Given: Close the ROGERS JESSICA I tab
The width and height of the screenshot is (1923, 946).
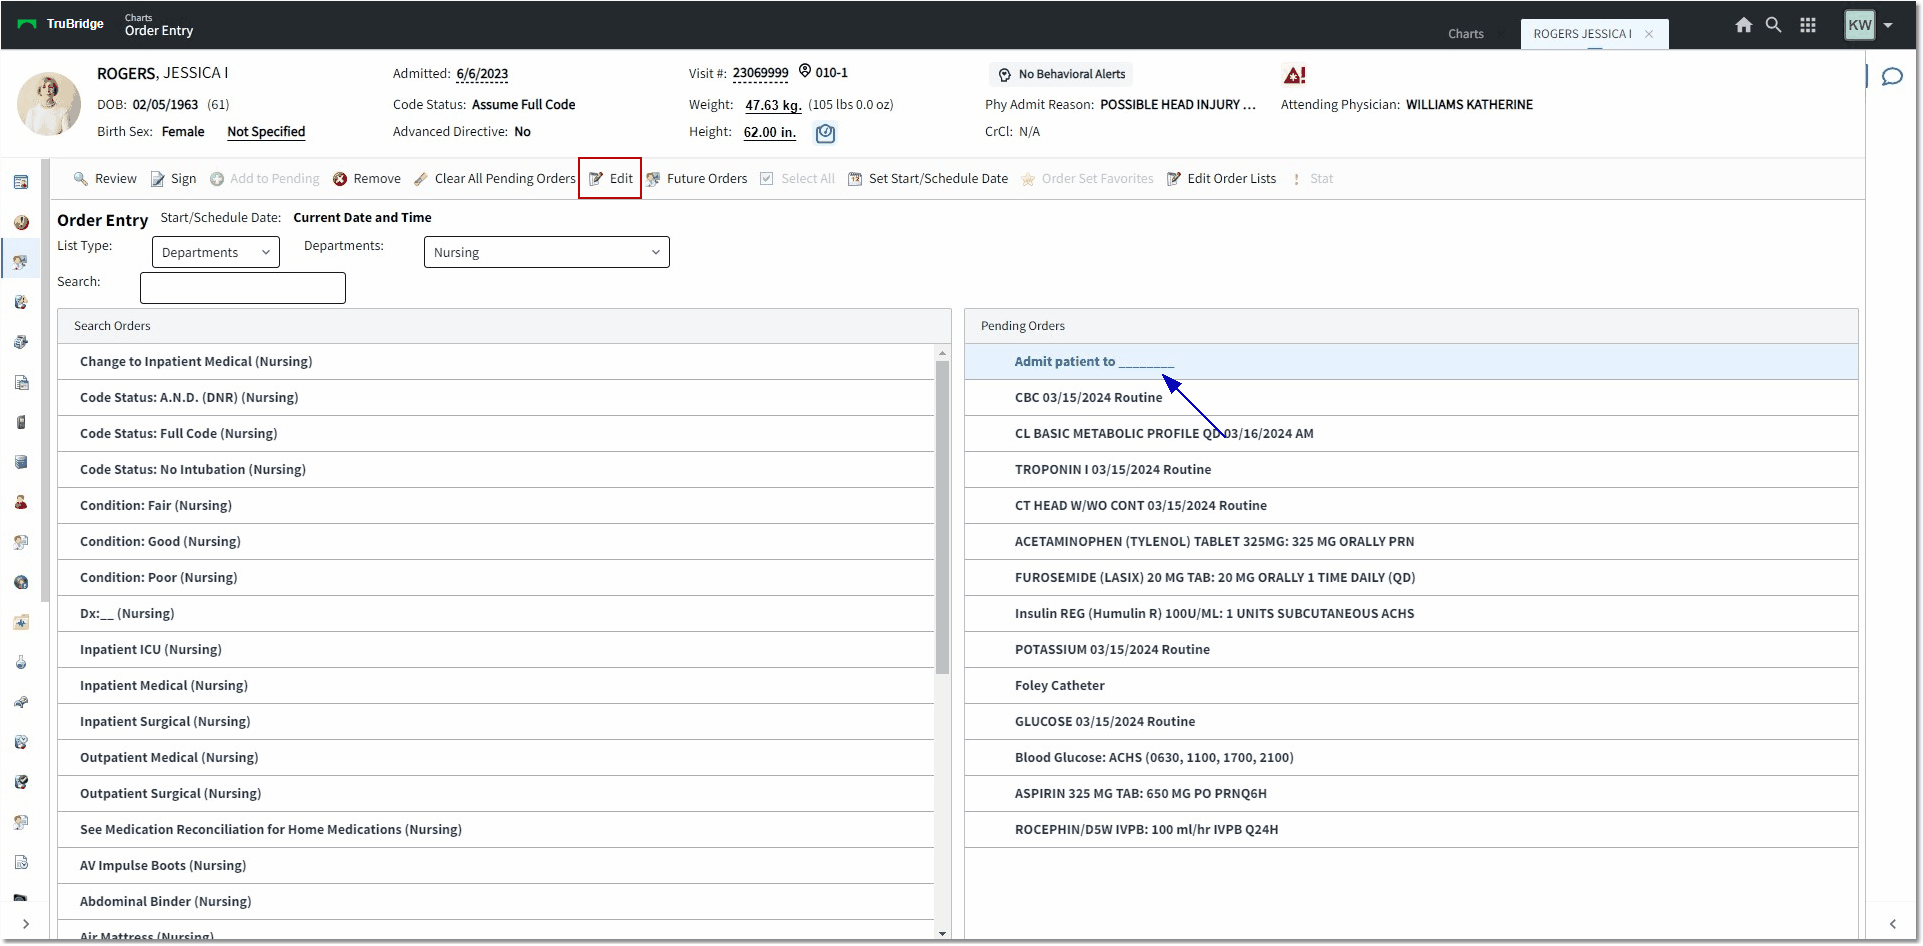Looking at the screenshot, I should pyautogui.click(x=1649, y=34).
